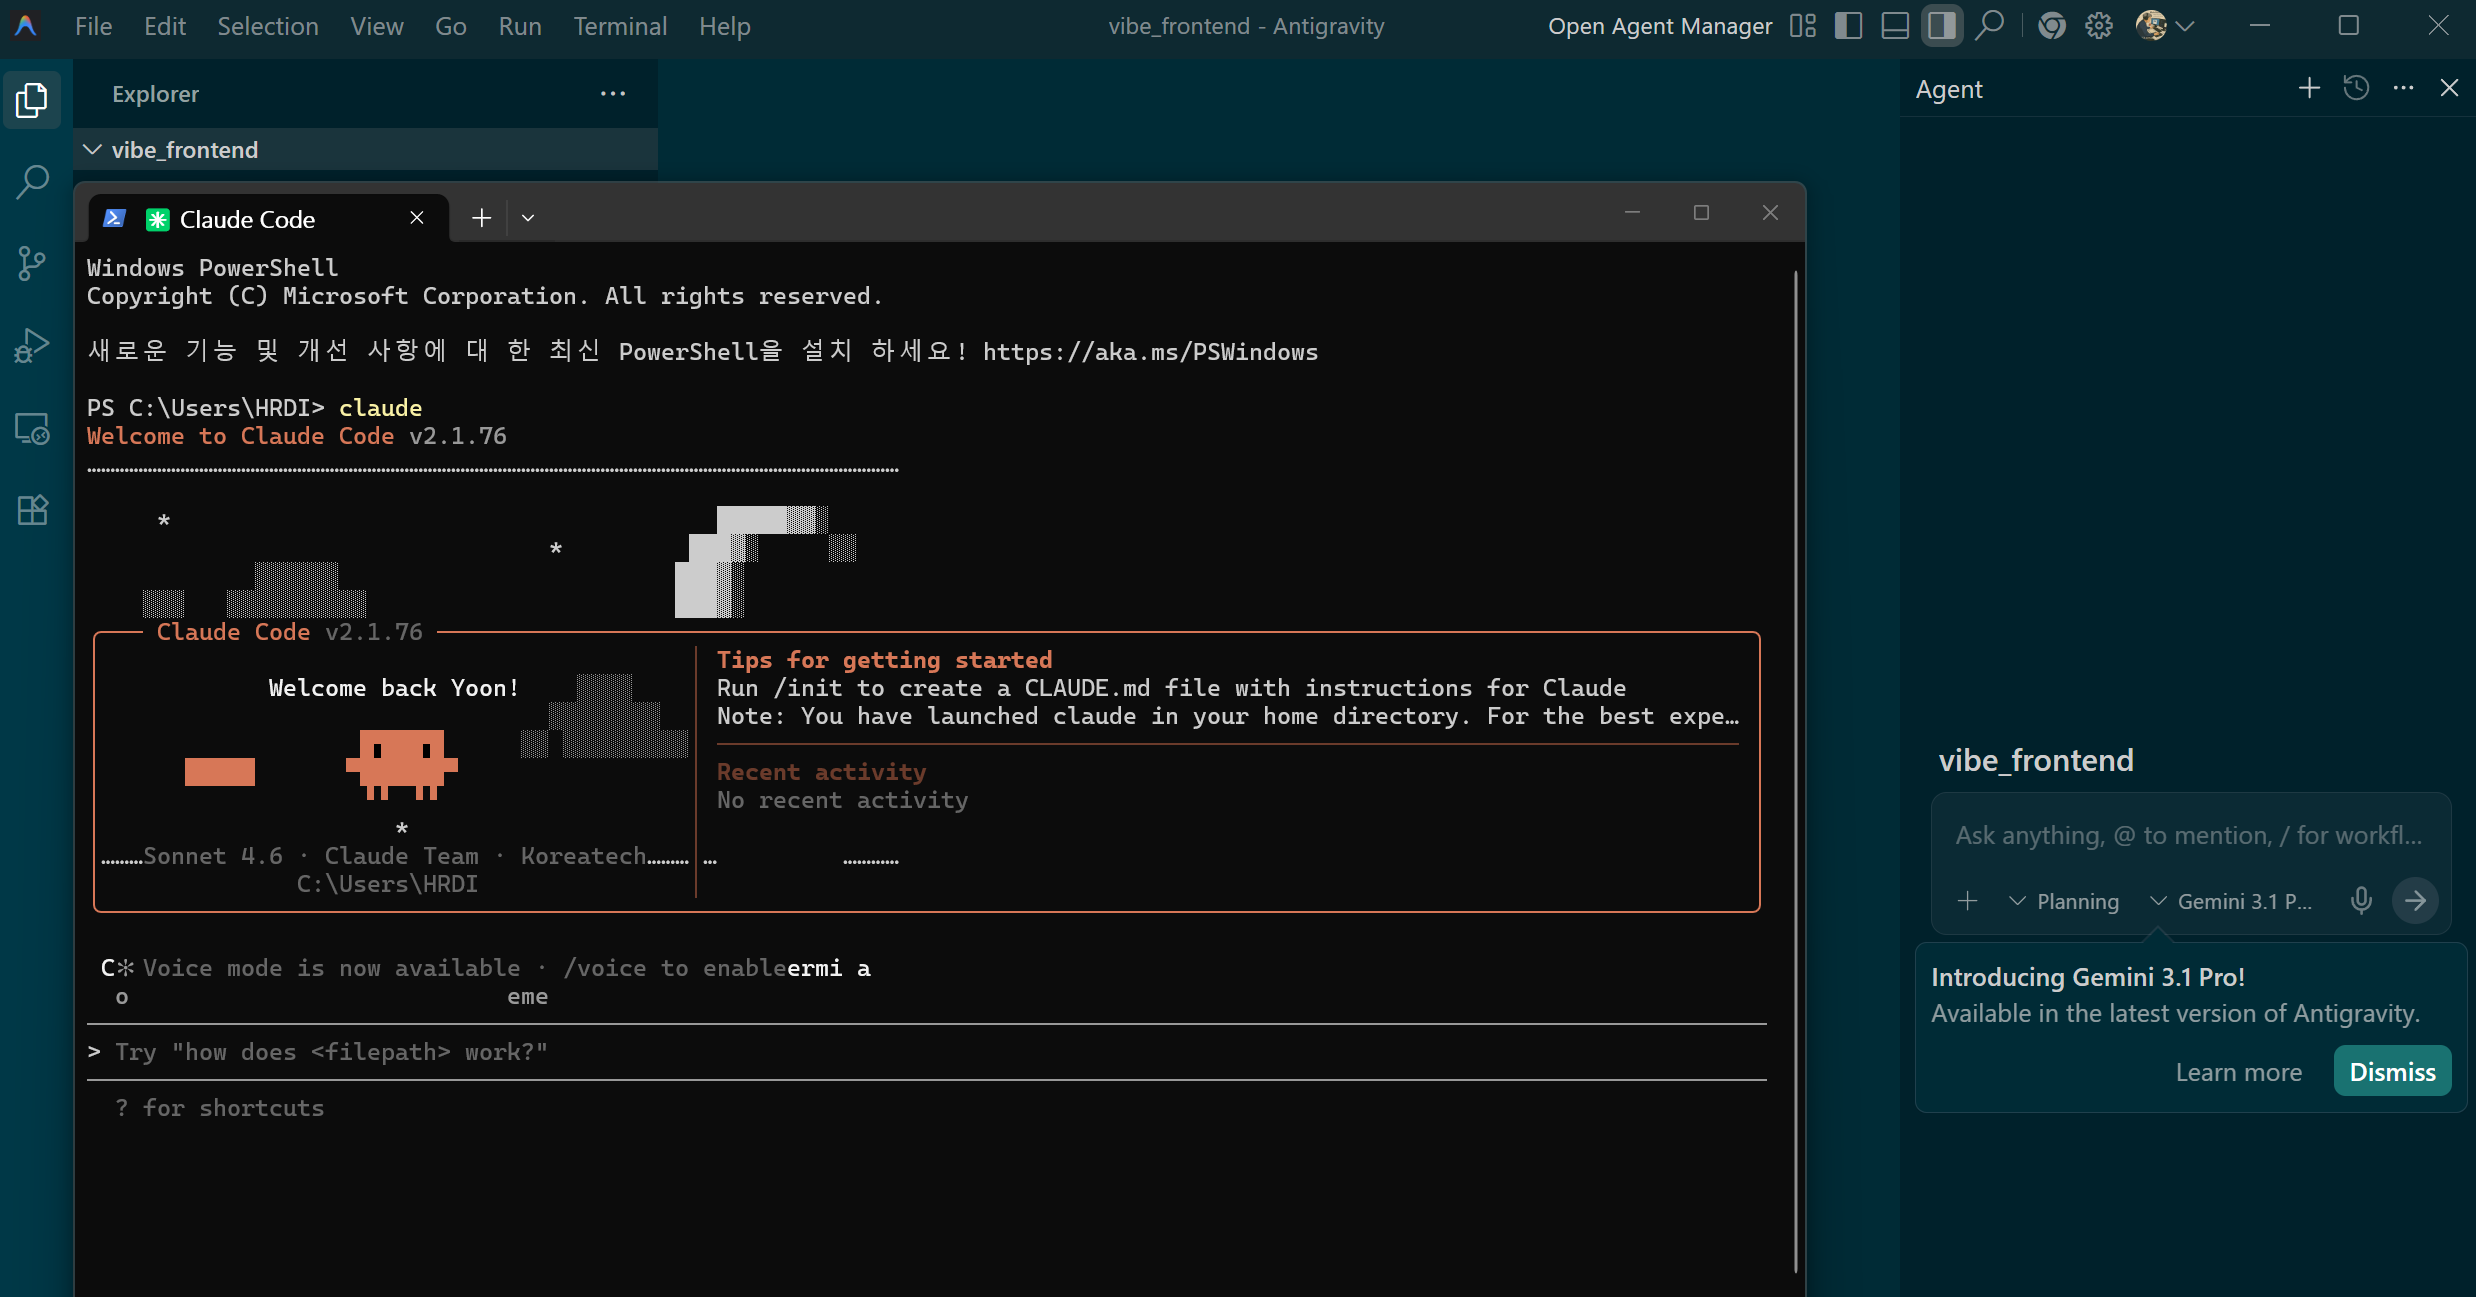Toggle the Agent secondary side bar

1942,26
